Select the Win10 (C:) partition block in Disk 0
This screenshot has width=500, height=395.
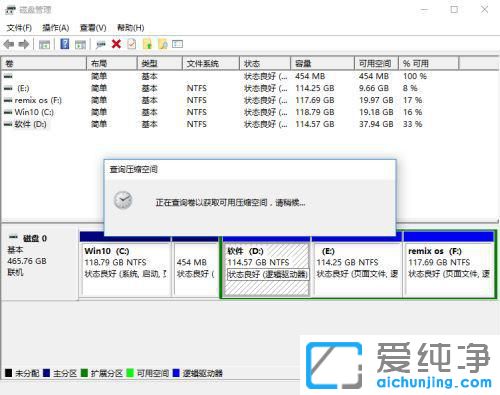click(126, 269)
